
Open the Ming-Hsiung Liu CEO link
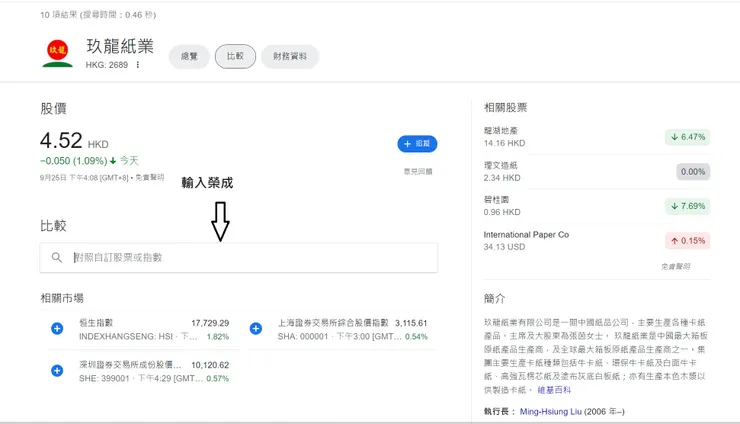[x=550, y=412]
